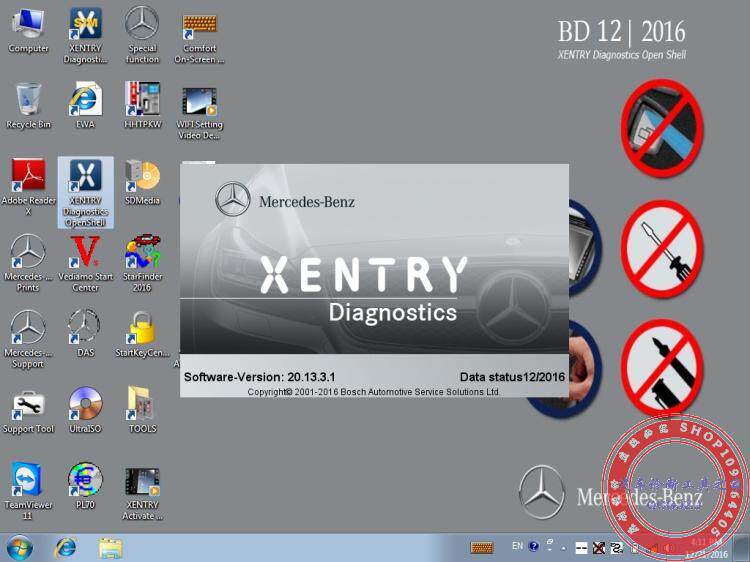Image resolution: width=750 pixels, height=562 pixels.
Task: Open the Support Tool shortcut
Action: pos(28,412)
